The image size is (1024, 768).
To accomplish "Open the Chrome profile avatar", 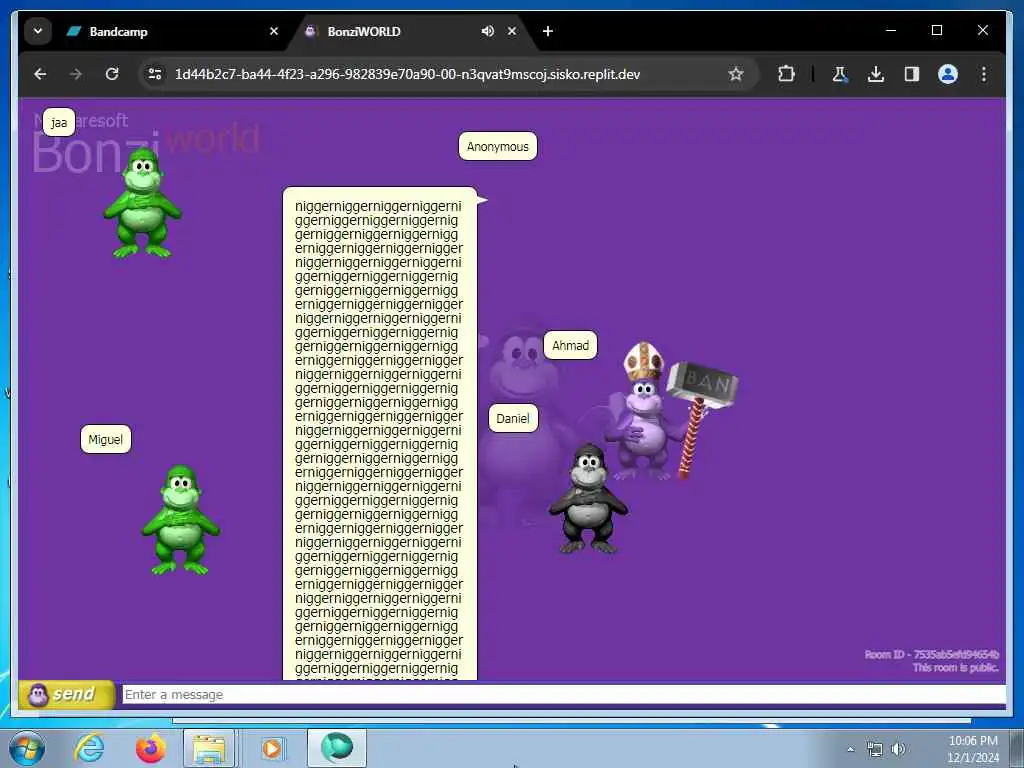I will click(948, 74).
